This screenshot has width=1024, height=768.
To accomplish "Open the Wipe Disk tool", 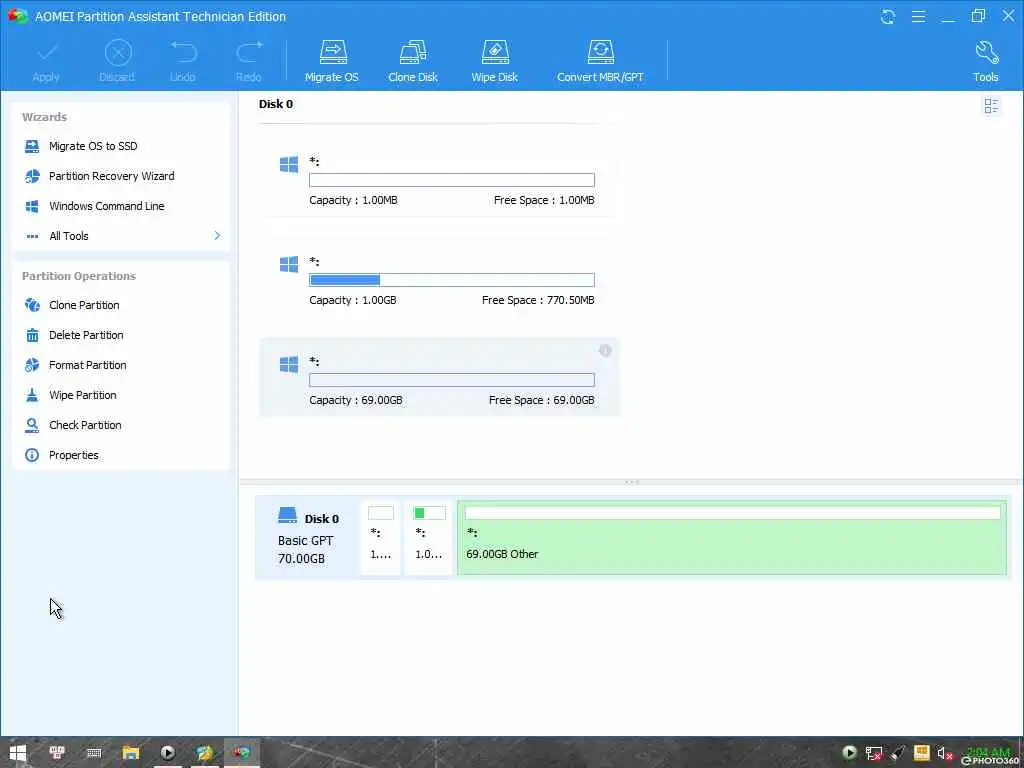I will point(494,62).
